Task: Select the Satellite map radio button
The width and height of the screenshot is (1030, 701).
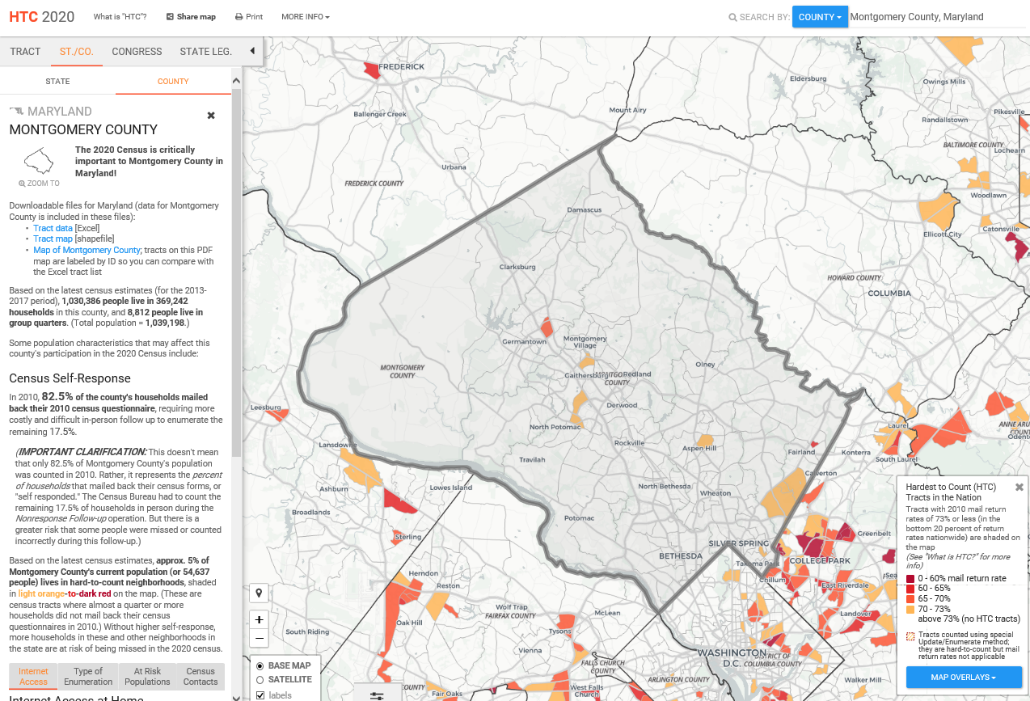Action: point(261,680)
